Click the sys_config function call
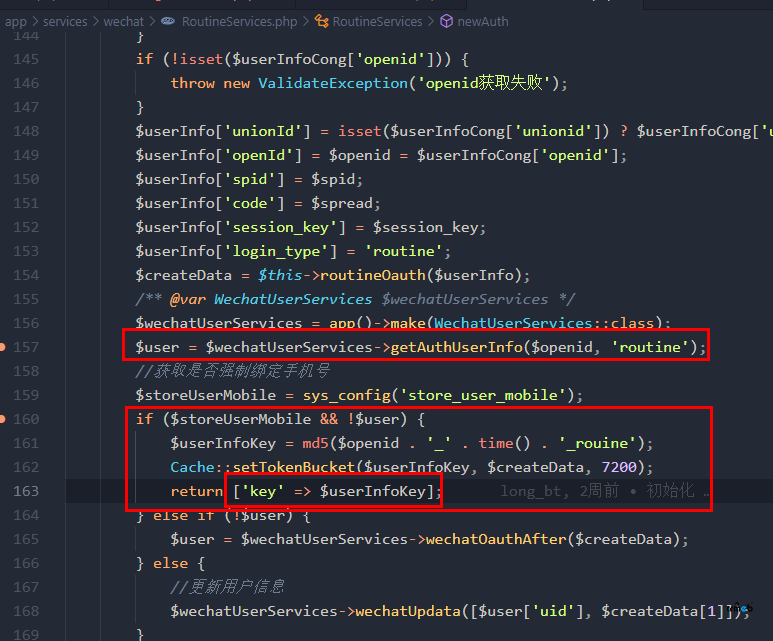The image size is (773, 641). pos(347,395)
